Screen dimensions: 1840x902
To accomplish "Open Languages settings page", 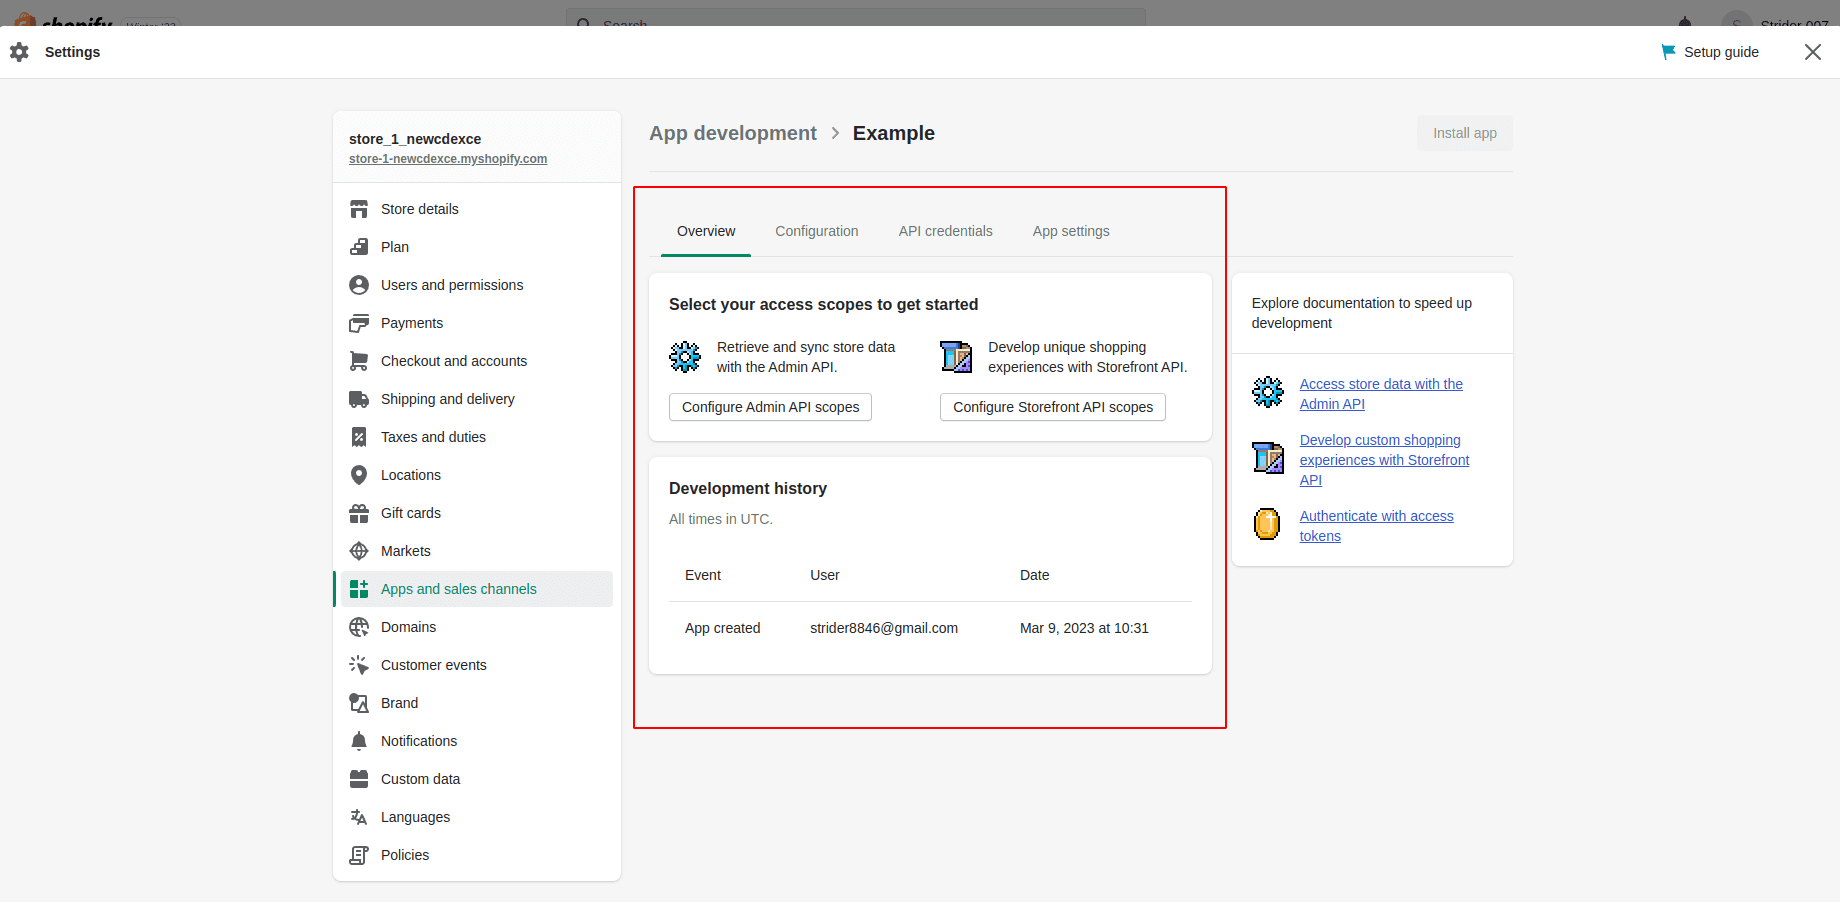I will pos(477,817).
